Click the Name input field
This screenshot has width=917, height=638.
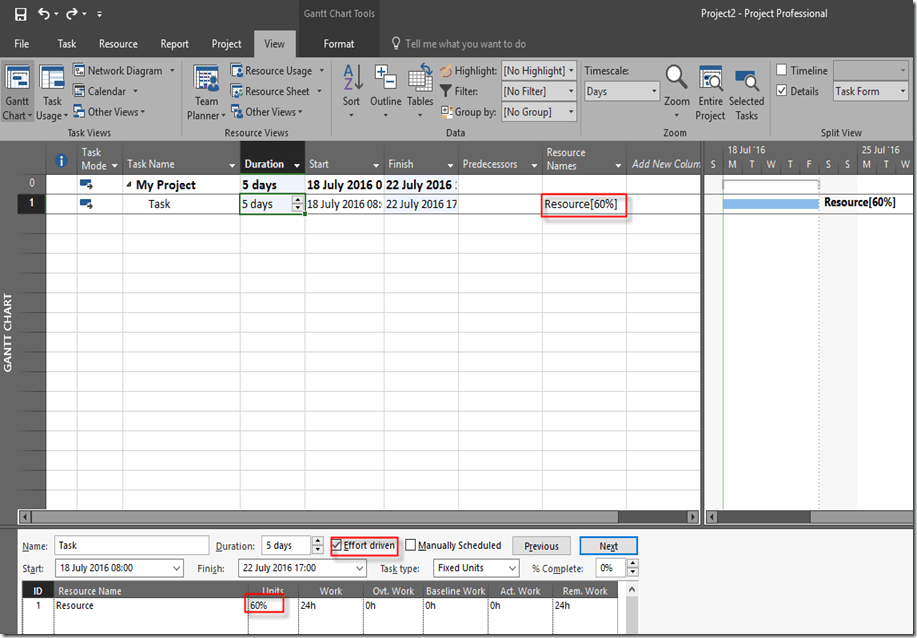130,546
